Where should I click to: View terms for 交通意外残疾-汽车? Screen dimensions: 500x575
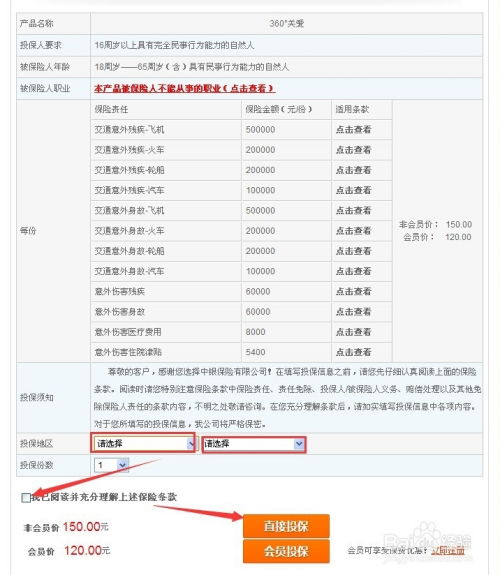coord(354,190)
